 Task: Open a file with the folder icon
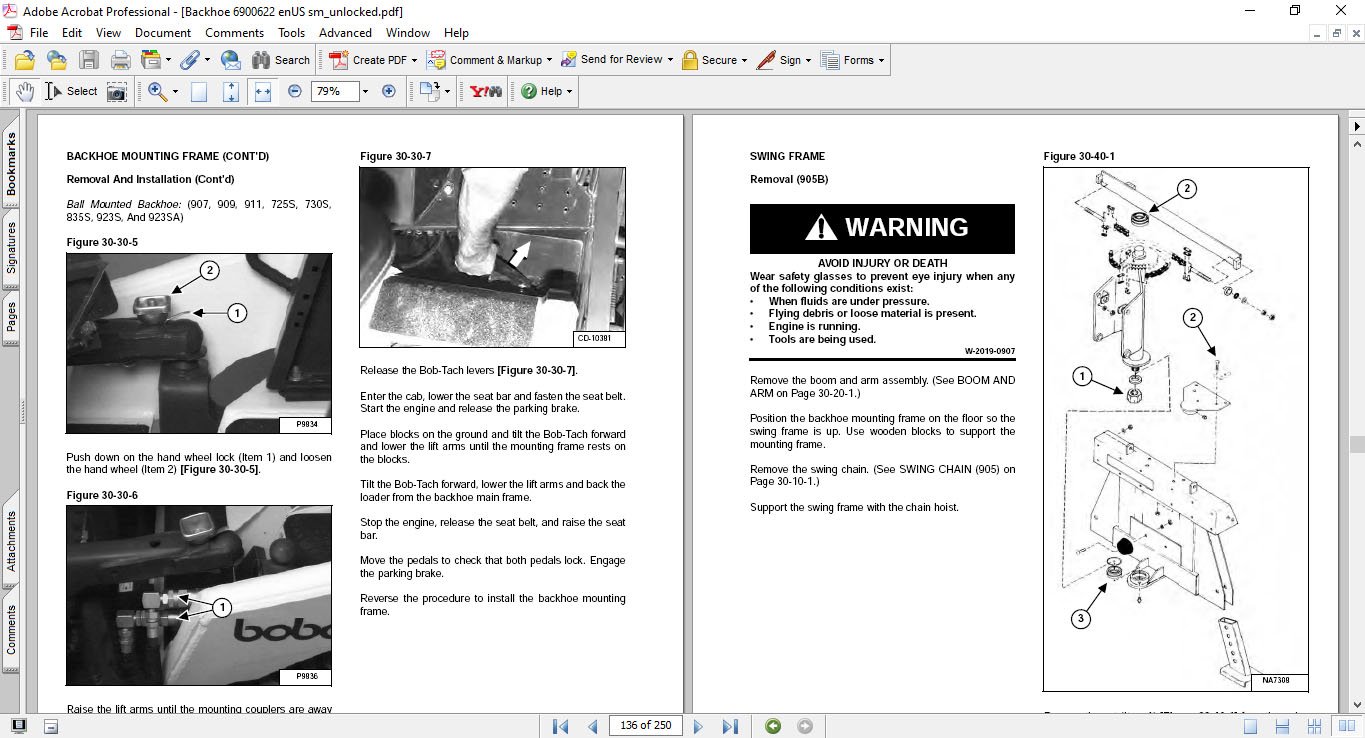(x=26, y=60)
